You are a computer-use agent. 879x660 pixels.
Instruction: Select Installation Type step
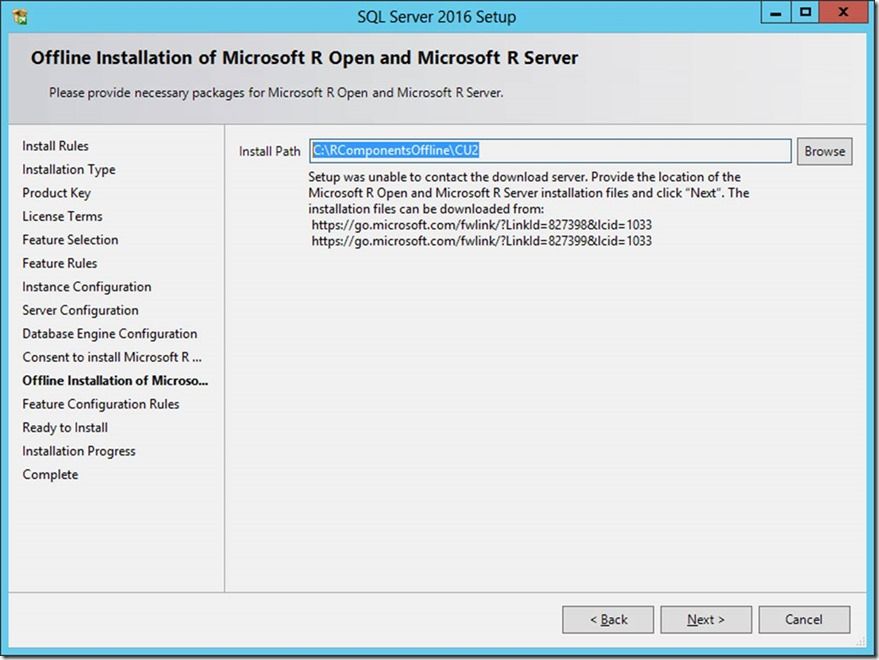[69, 169]
